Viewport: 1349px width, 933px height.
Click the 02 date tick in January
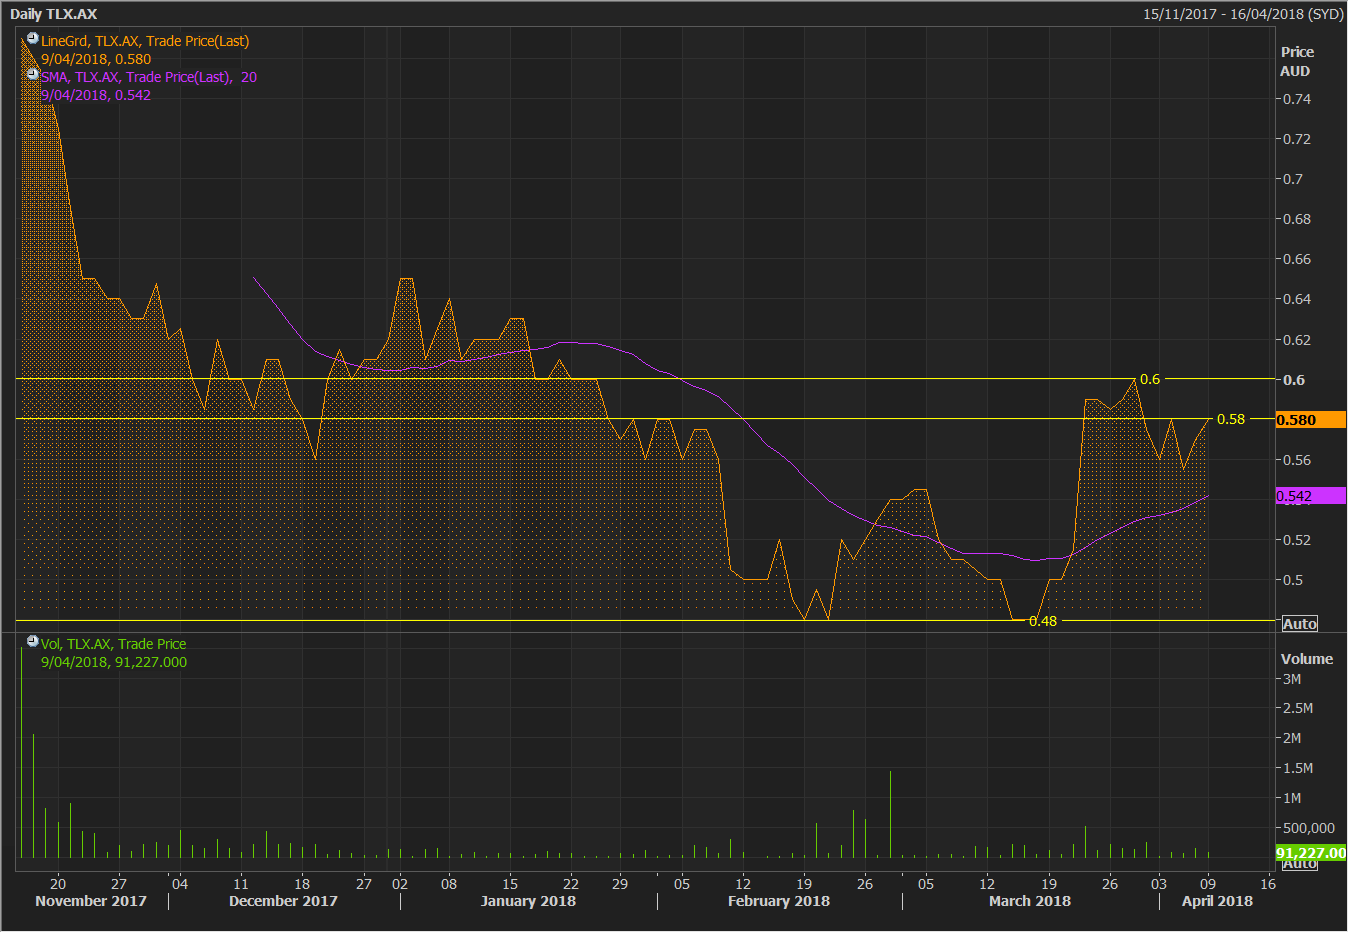click(400, 884)
